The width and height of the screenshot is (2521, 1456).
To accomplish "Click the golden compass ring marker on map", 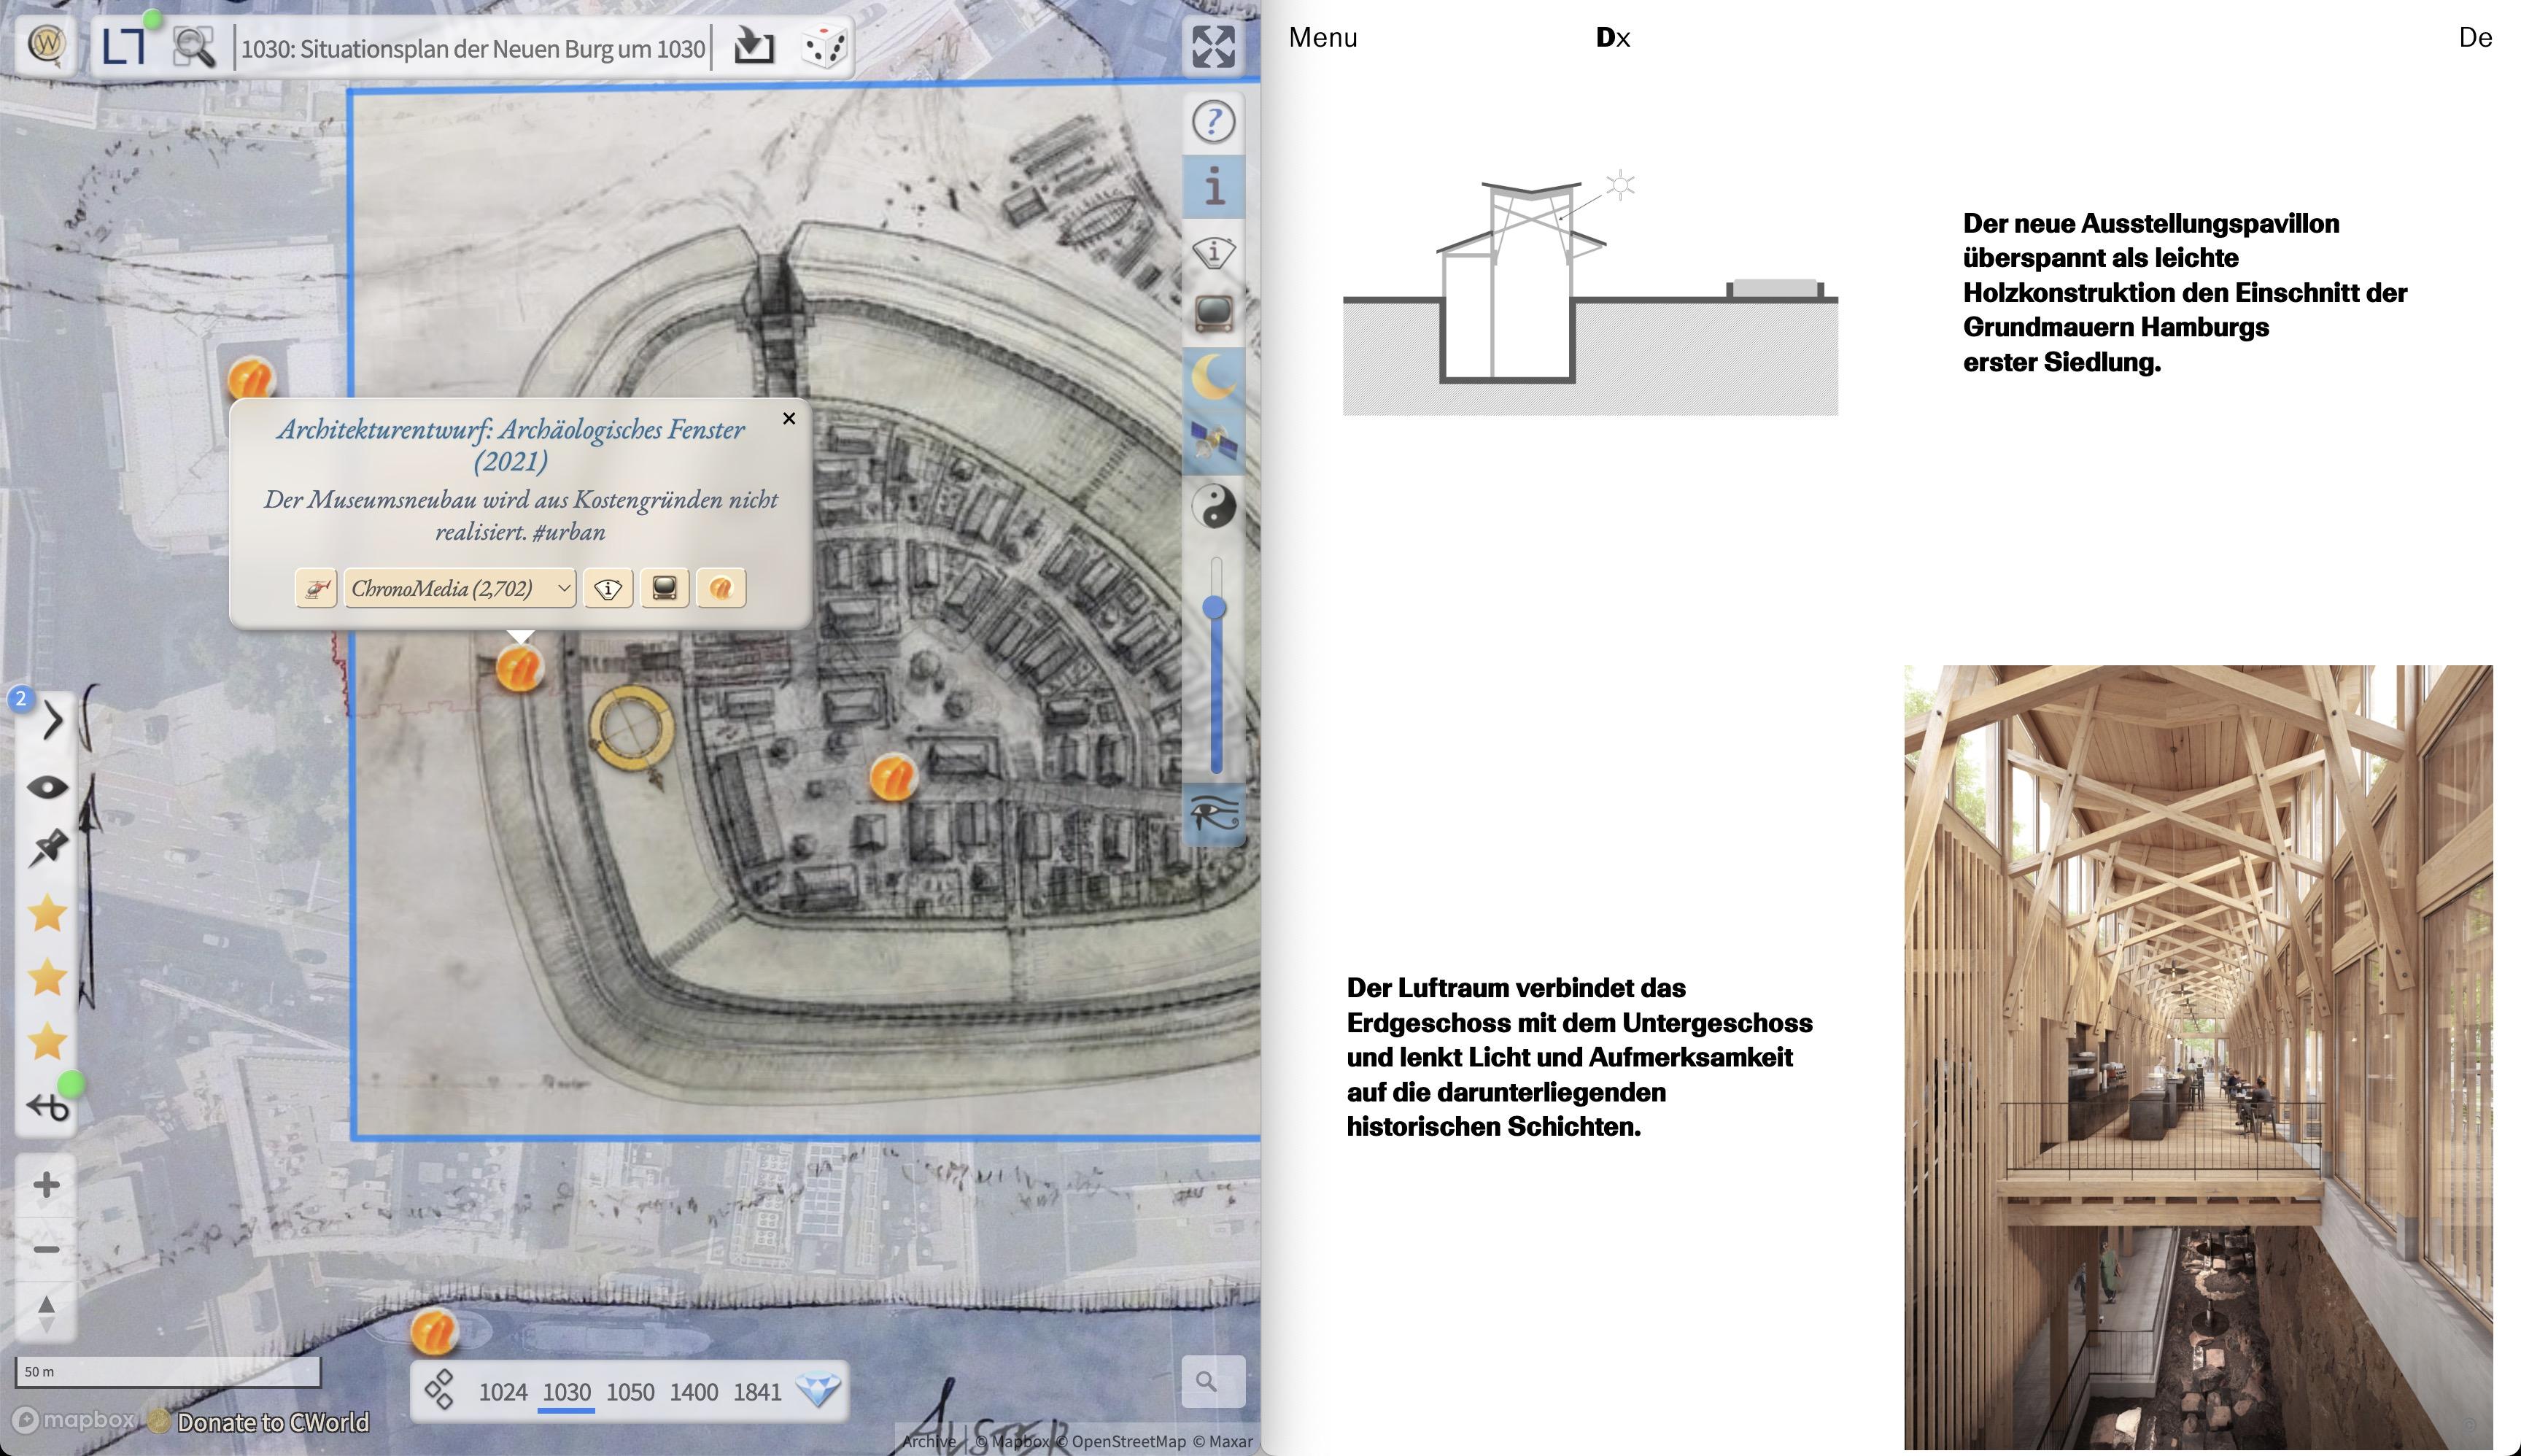I will pyautogui.click(x=632, y=727).
